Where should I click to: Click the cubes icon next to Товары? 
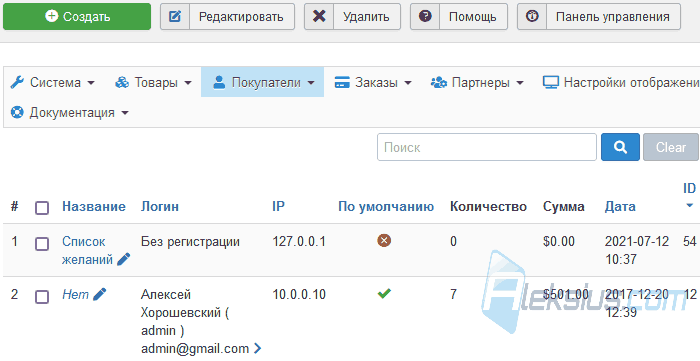(x=122, y=83)
